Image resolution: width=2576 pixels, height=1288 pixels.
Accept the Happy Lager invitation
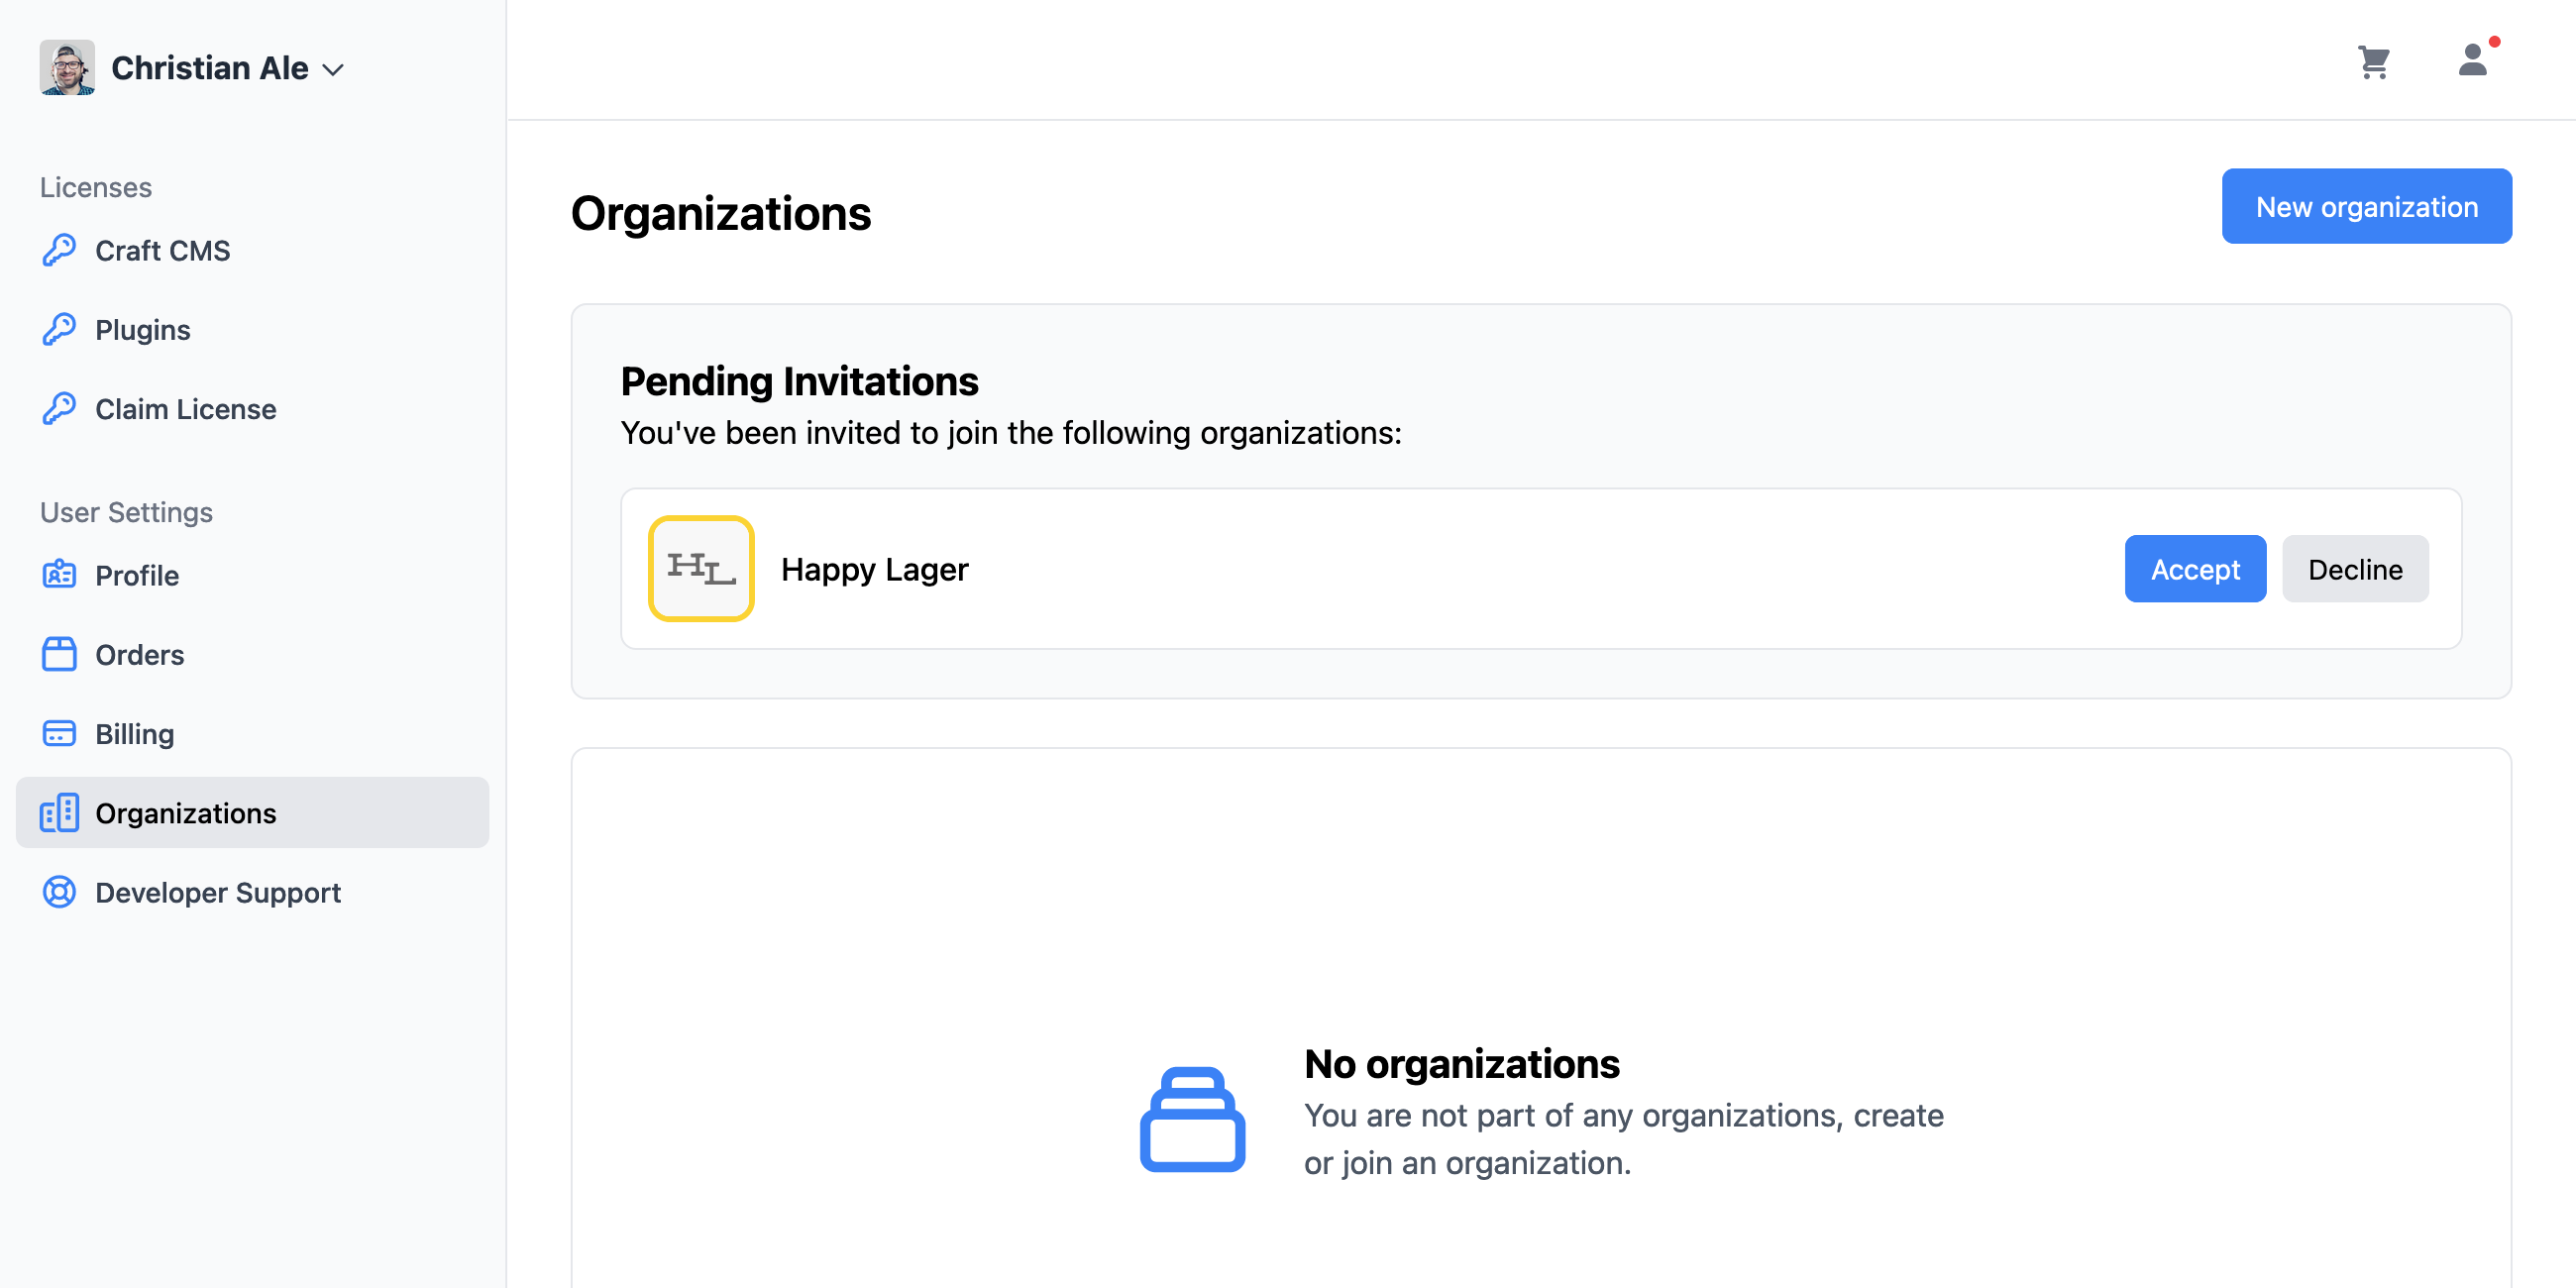point(2195,569)
